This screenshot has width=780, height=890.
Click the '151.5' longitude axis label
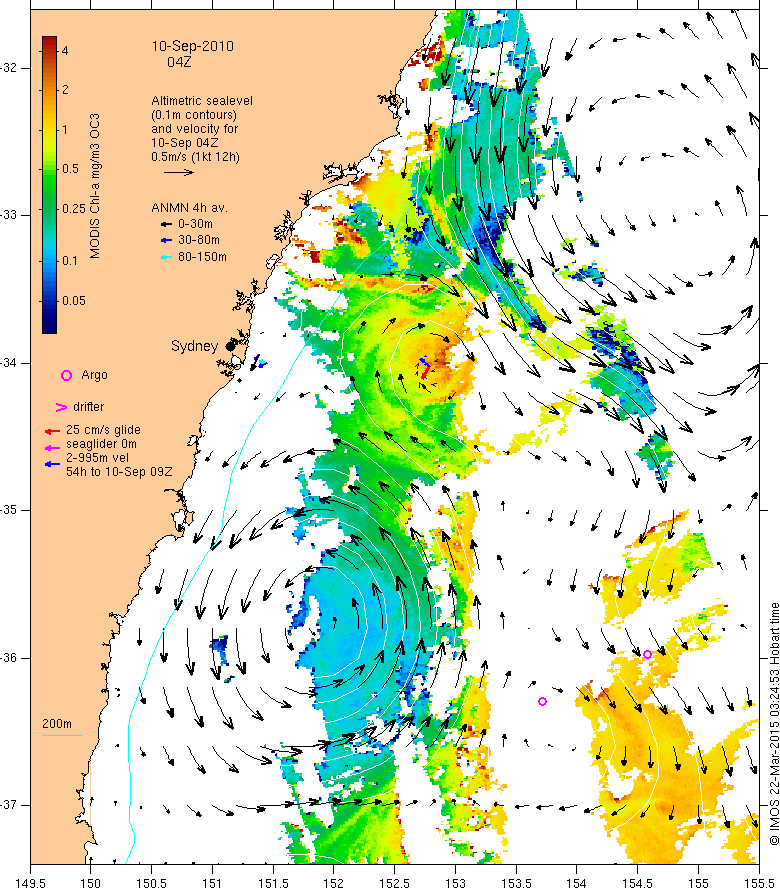[x=273, y=883]
